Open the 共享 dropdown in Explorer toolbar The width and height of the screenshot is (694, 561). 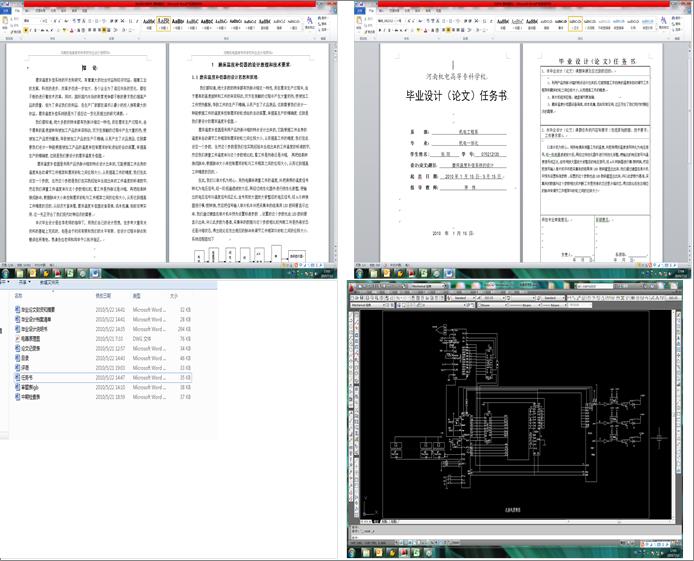24,282
